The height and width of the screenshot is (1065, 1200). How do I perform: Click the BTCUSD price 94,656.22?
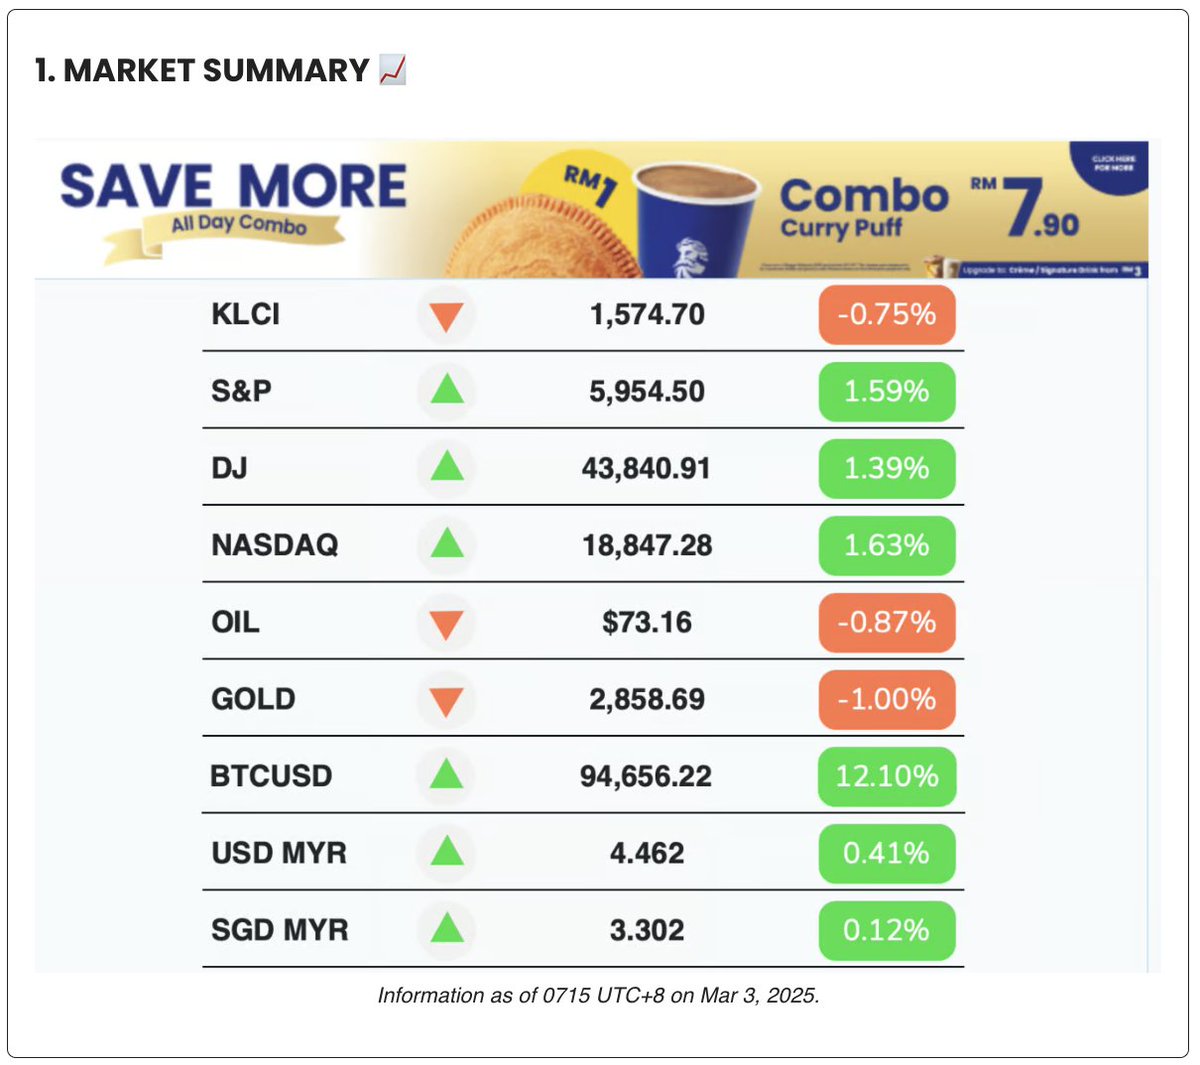coord(646,776)
